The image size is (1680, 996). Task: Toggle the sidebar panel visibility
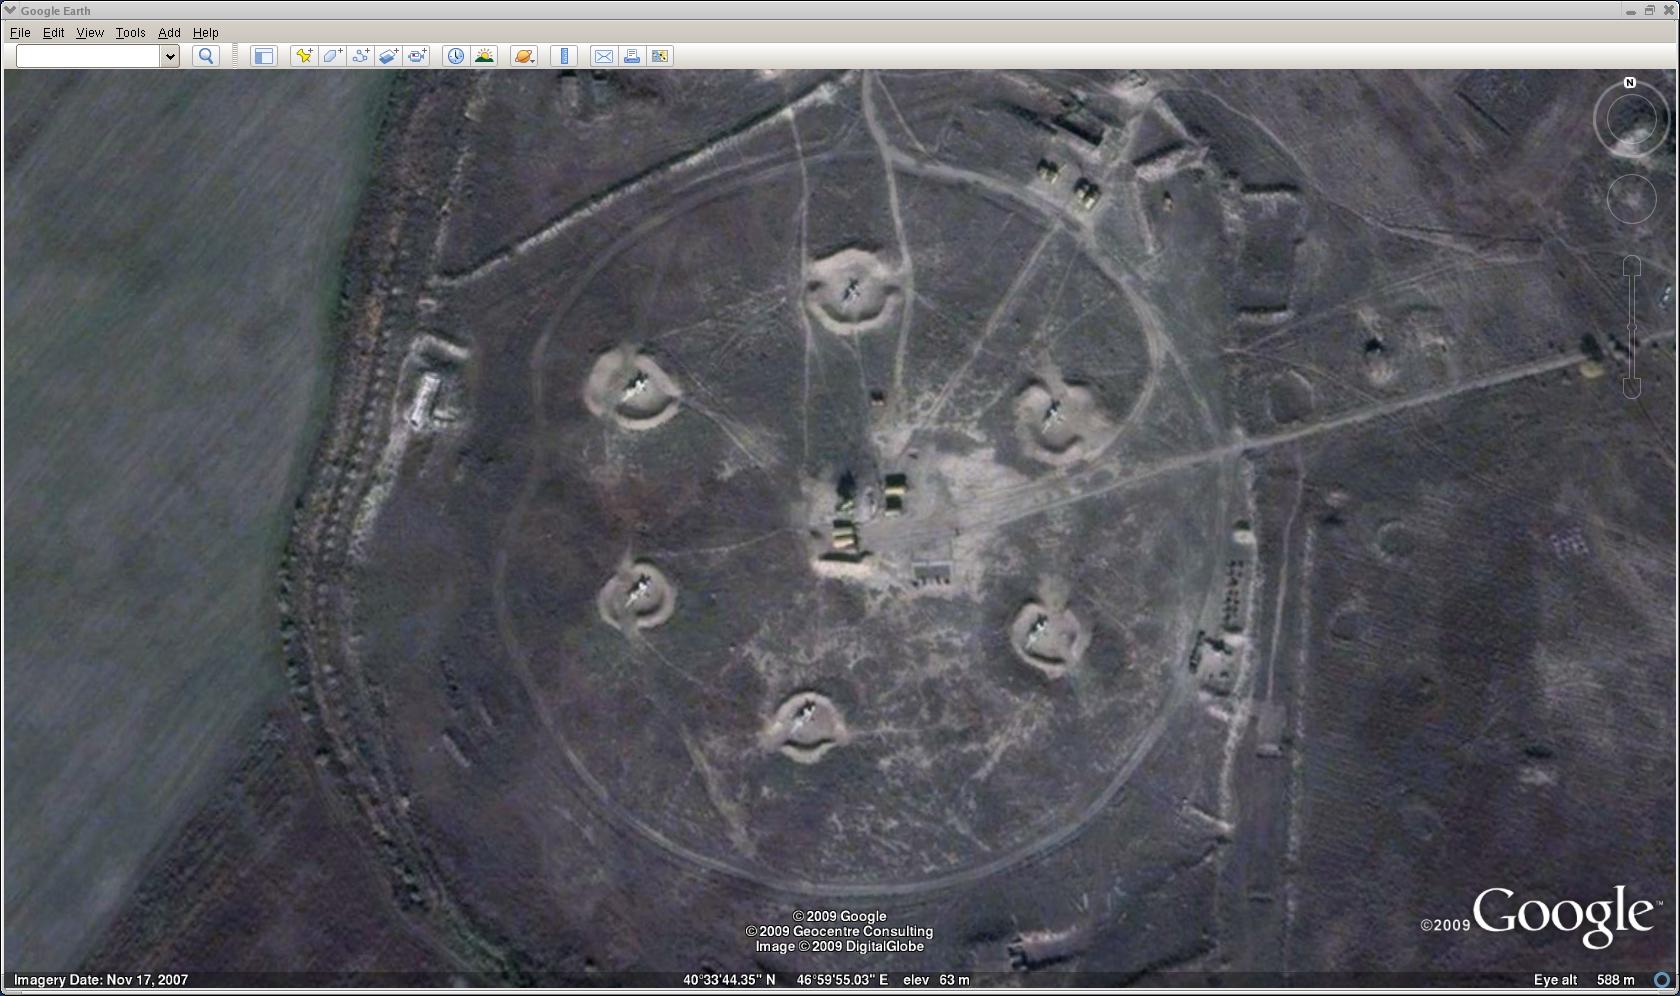263,56
